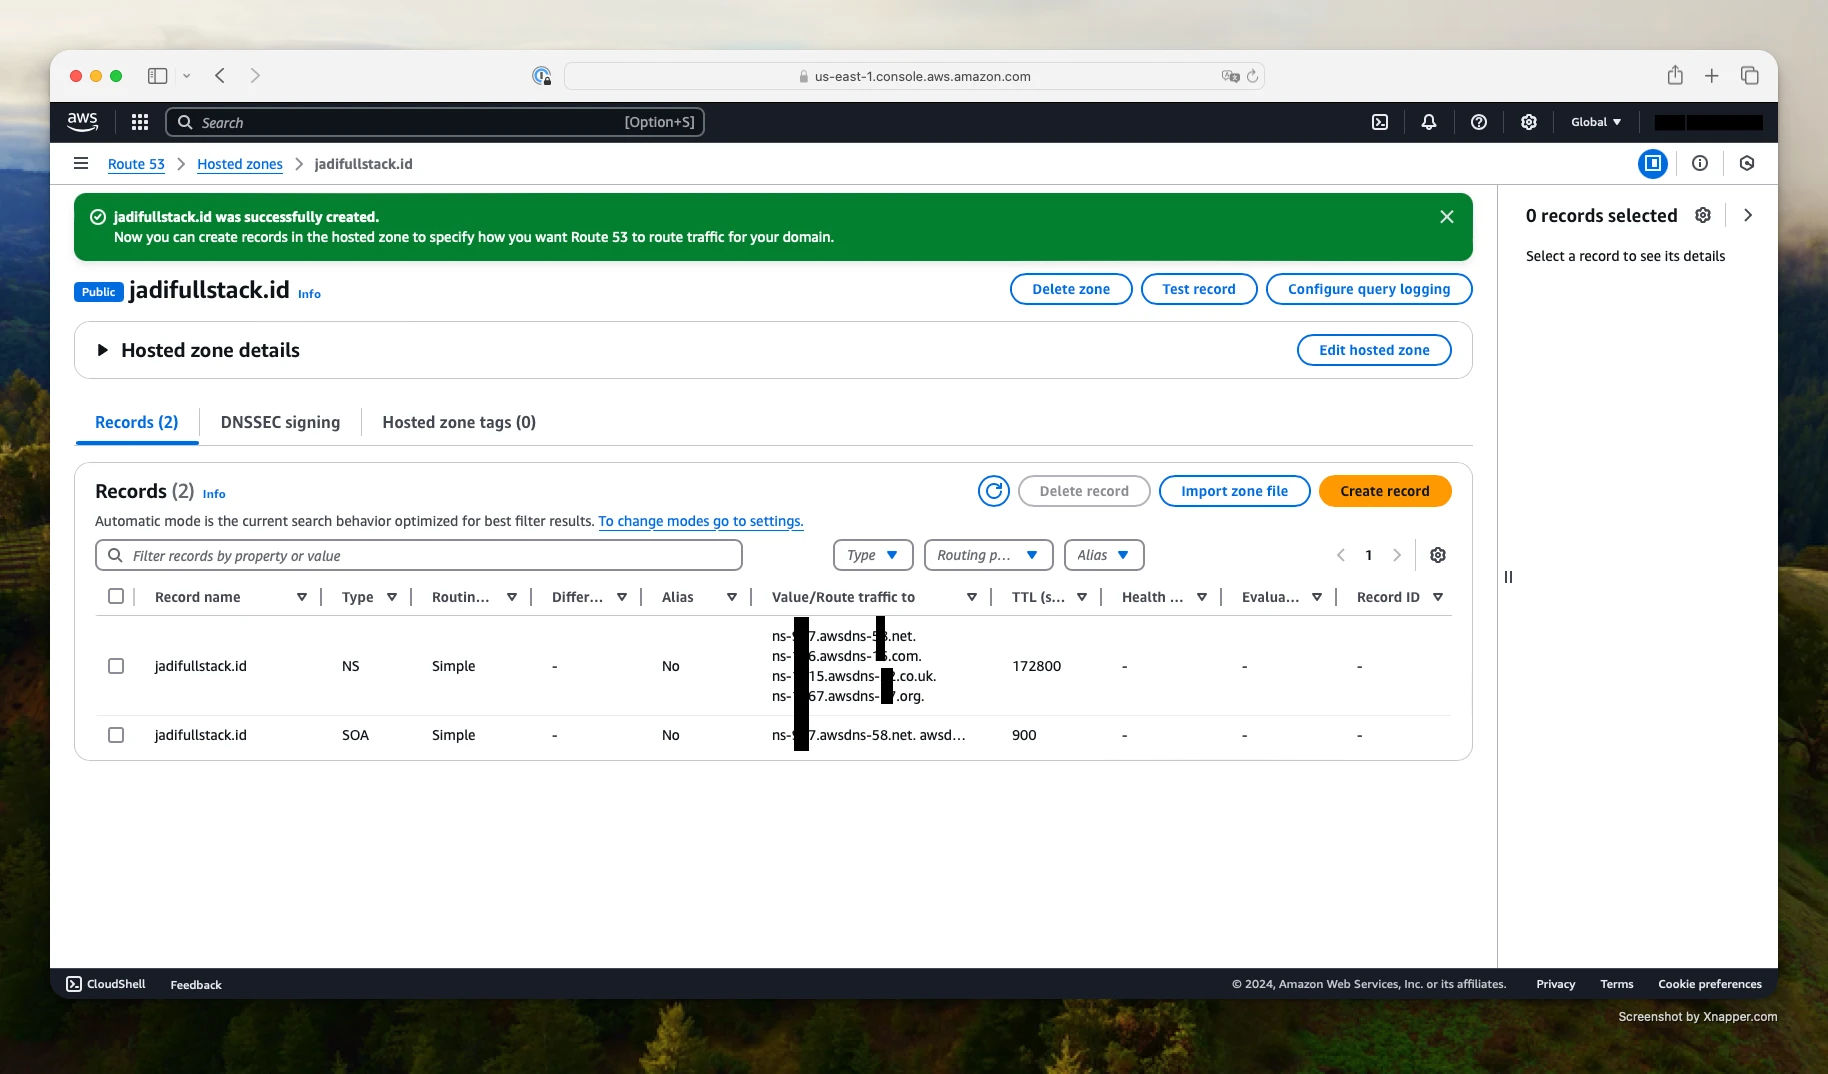
Task: Open the hexagon tools icon beside info
Action: [x=1747, y=163]
